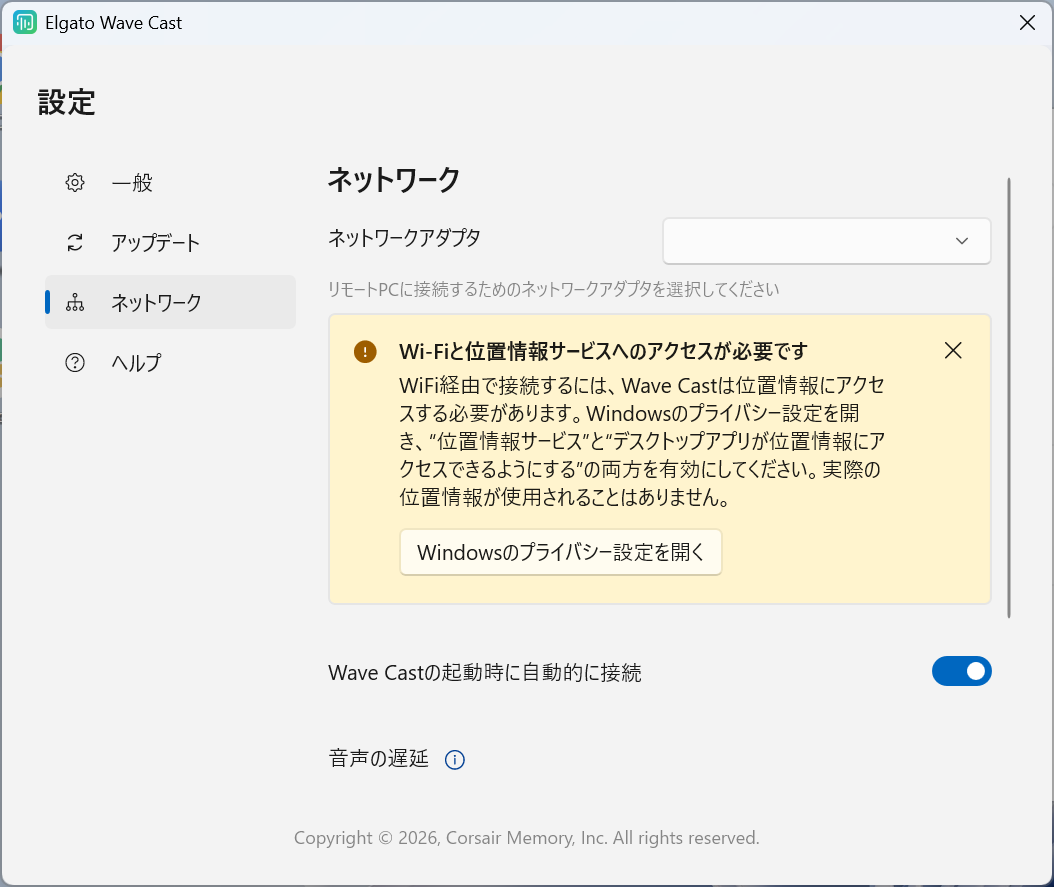Click the 音声の遅延 label
The height and width of the screenshot is (887, 1054).
tap(378, 759)
